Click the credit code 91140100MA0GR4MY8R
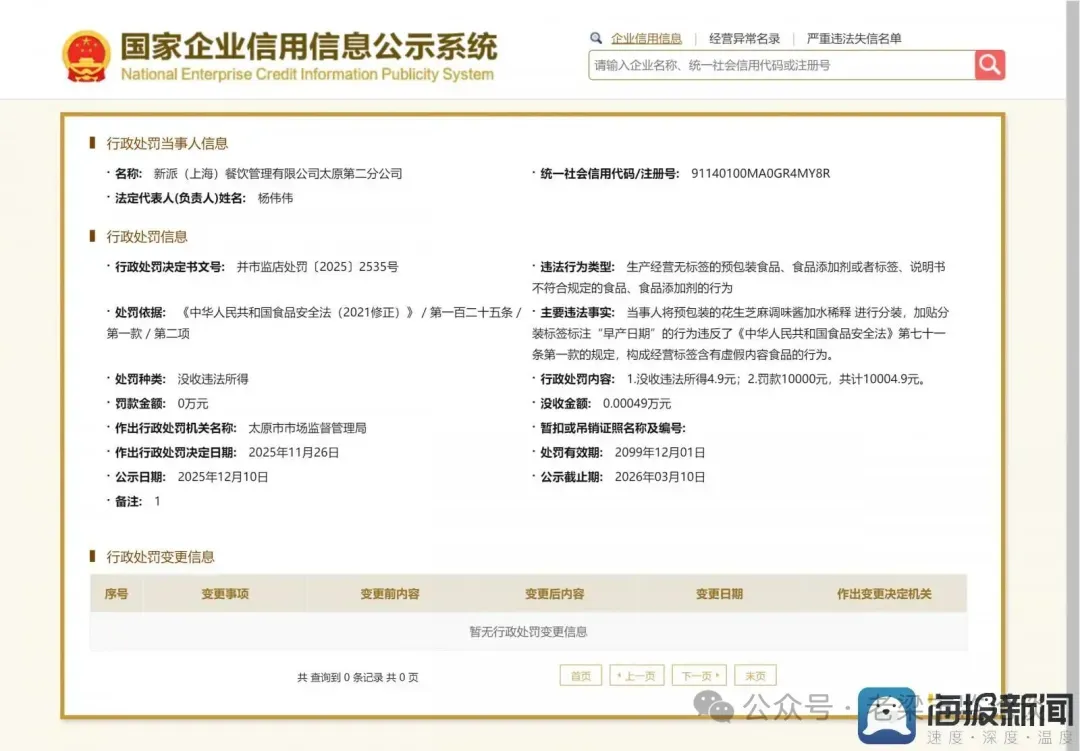This screenshot has width=1080, height=751. pyautogui.click(x=760, y=174)
